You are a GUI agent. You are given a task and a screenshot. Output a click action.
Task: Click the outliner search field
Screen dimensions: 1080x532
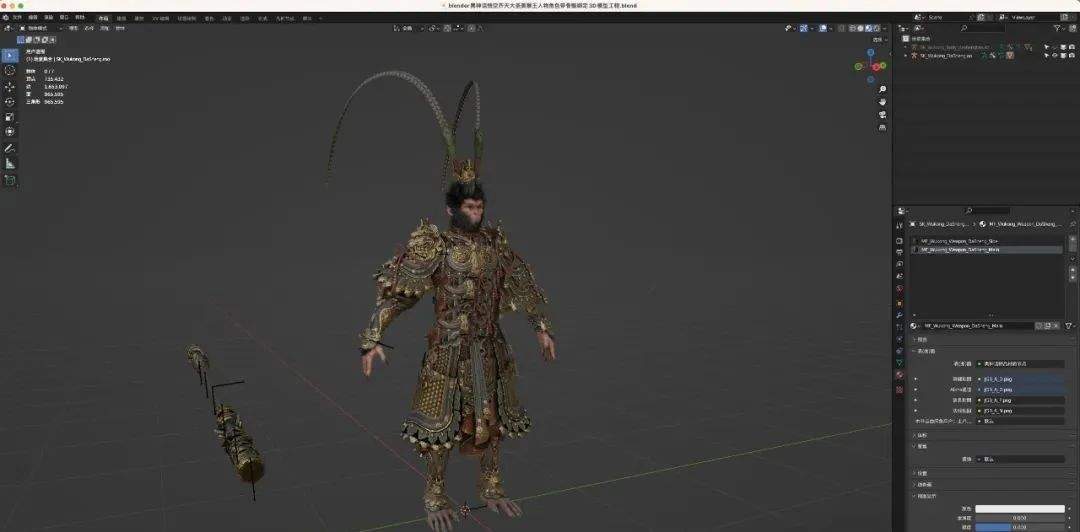click(984, 28)
